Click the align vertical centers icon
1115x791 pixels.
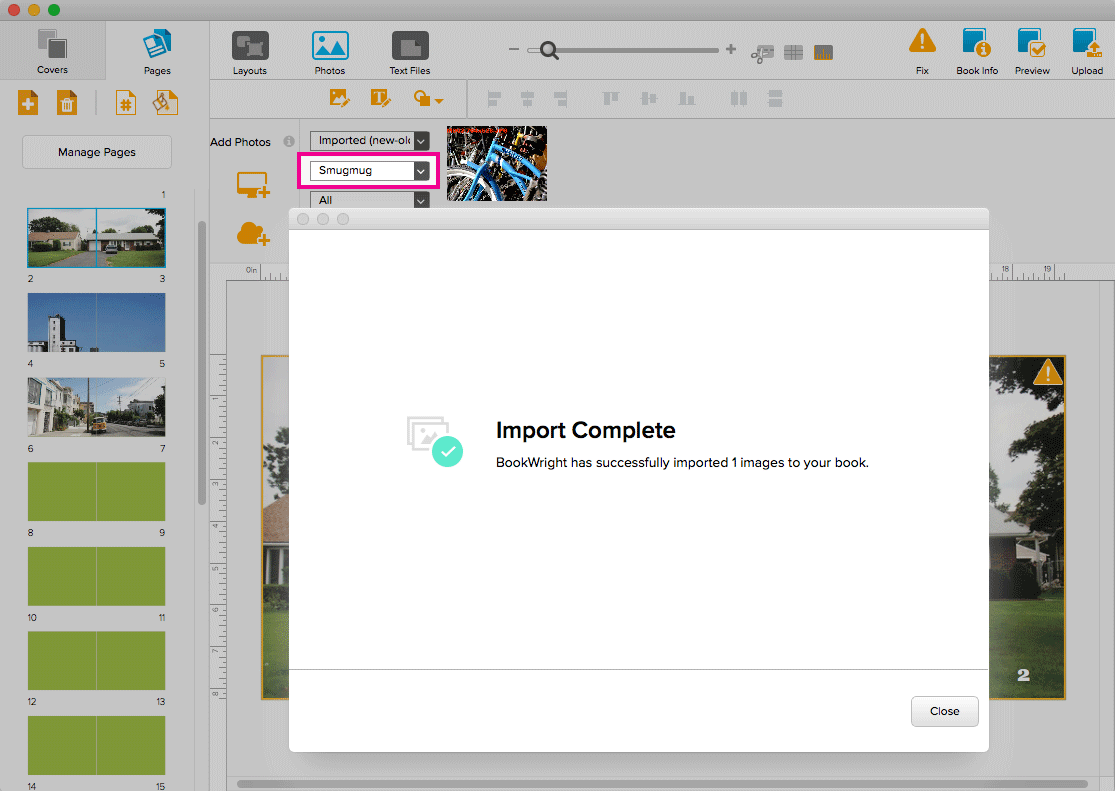[649, 98]
